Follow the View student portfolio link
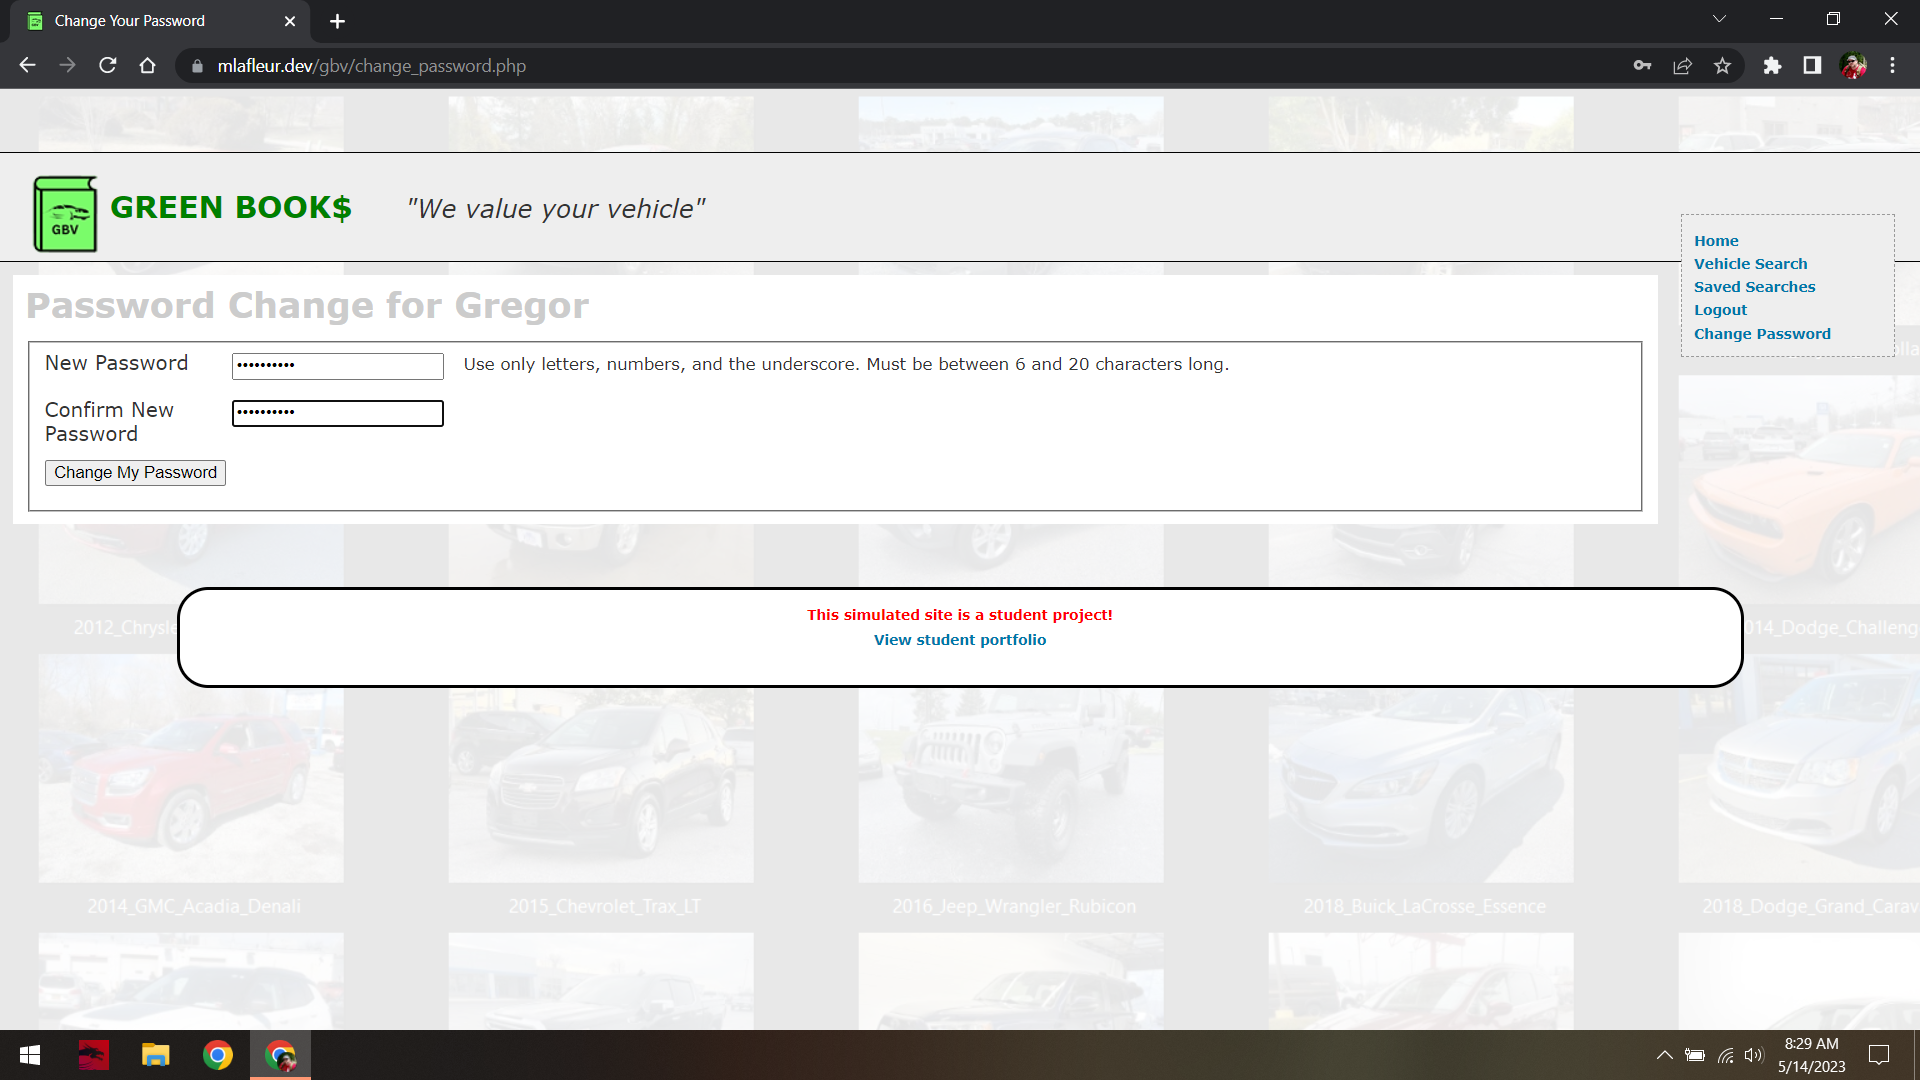1920x1080 pixels. pos(959,640)
